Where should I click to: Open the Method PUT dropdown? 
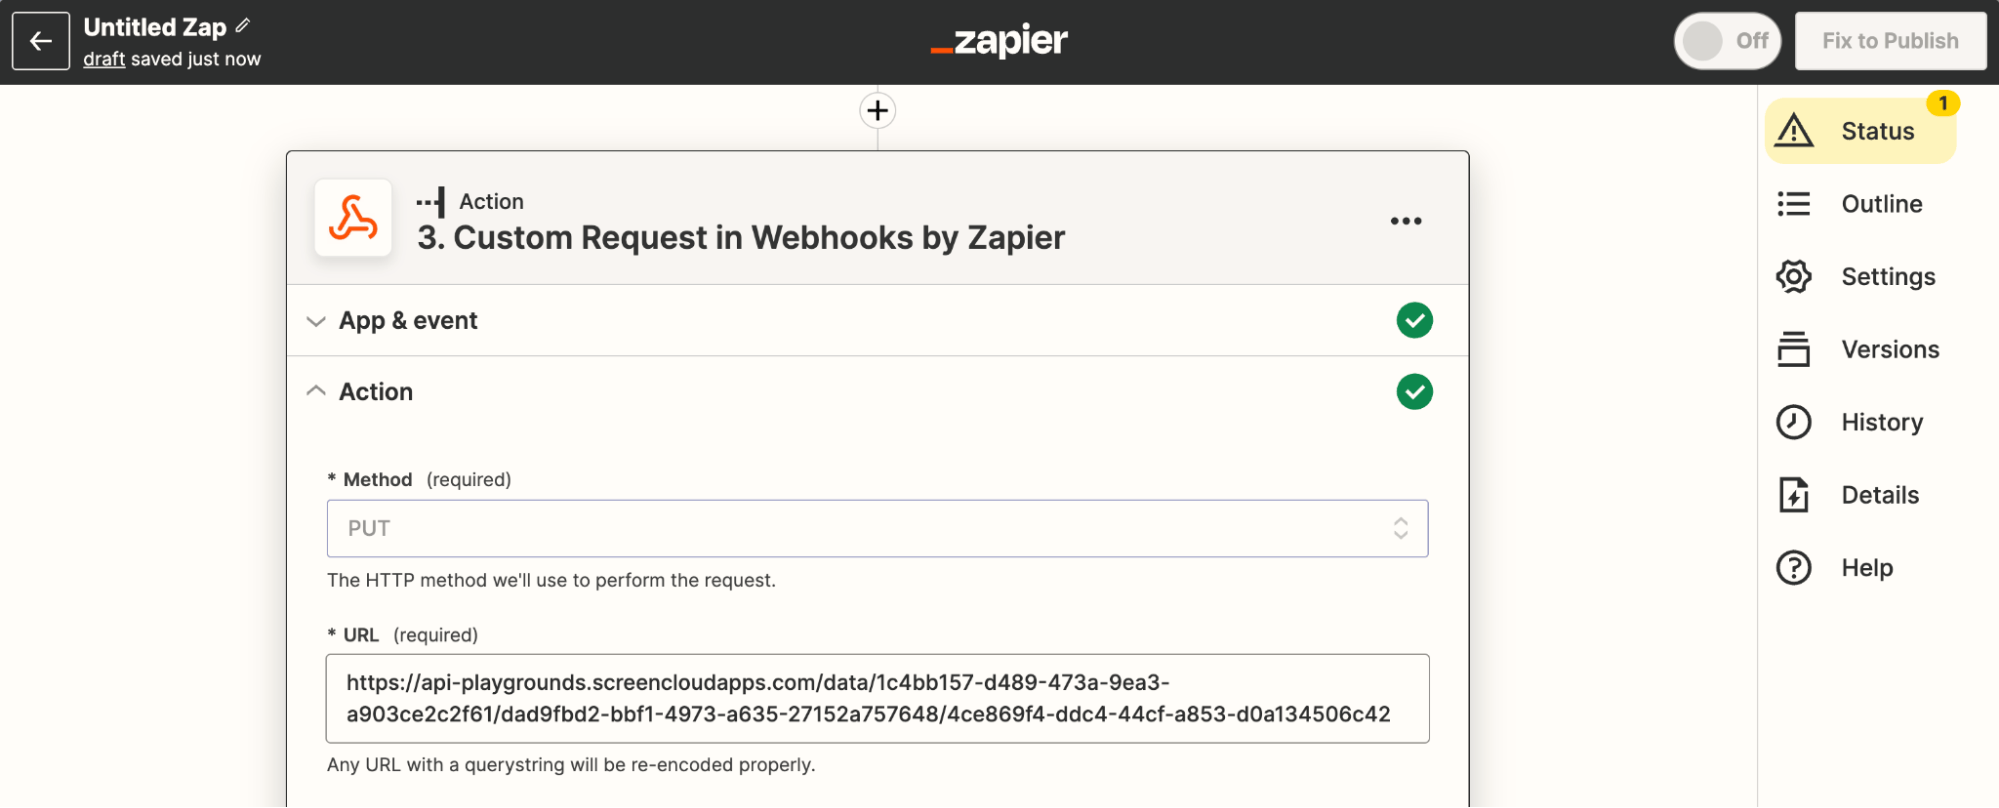[877, 529]
